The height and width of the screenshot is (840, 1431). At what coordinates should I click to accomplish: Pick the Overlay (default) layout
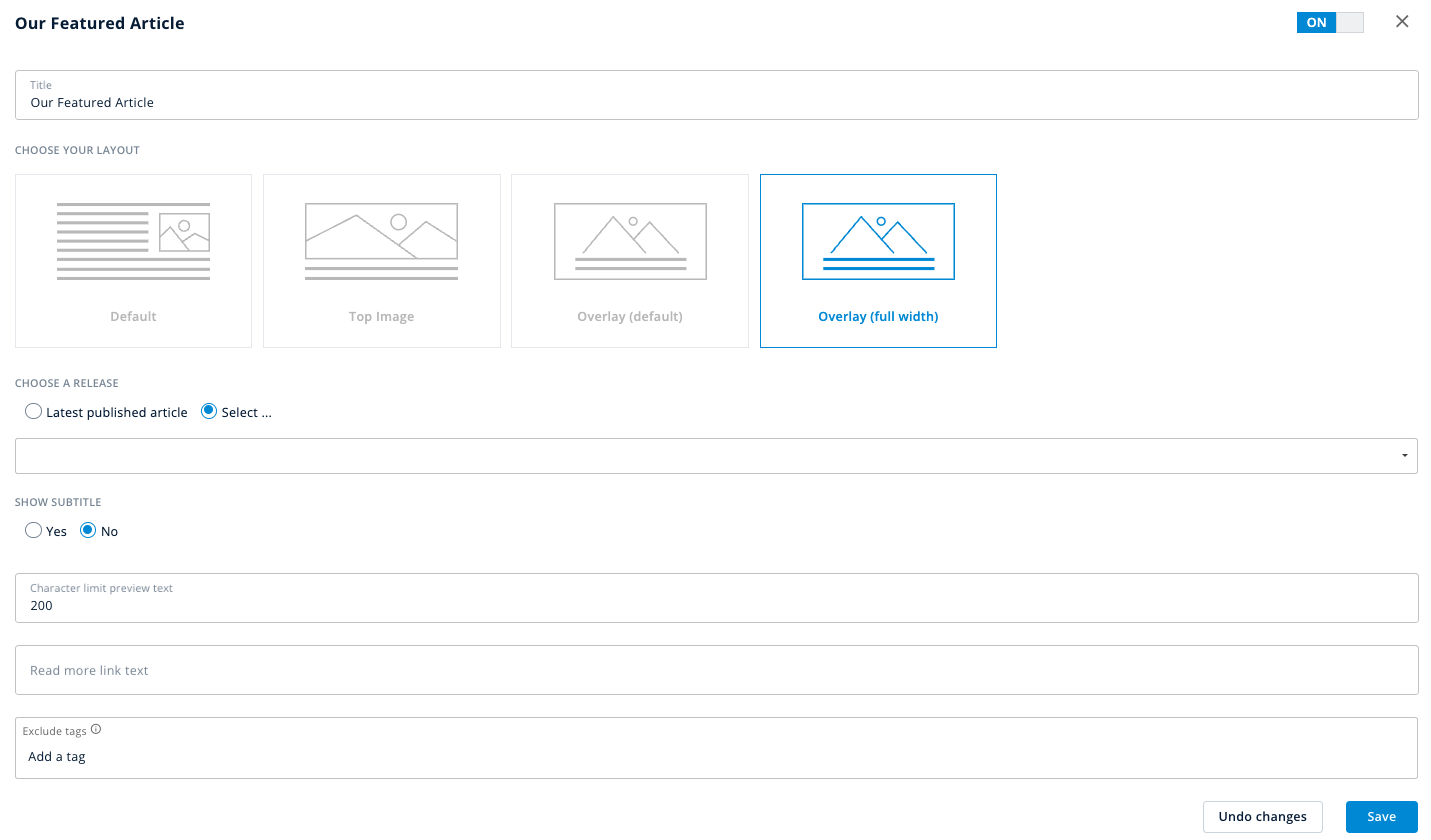[x=630, y=261]
